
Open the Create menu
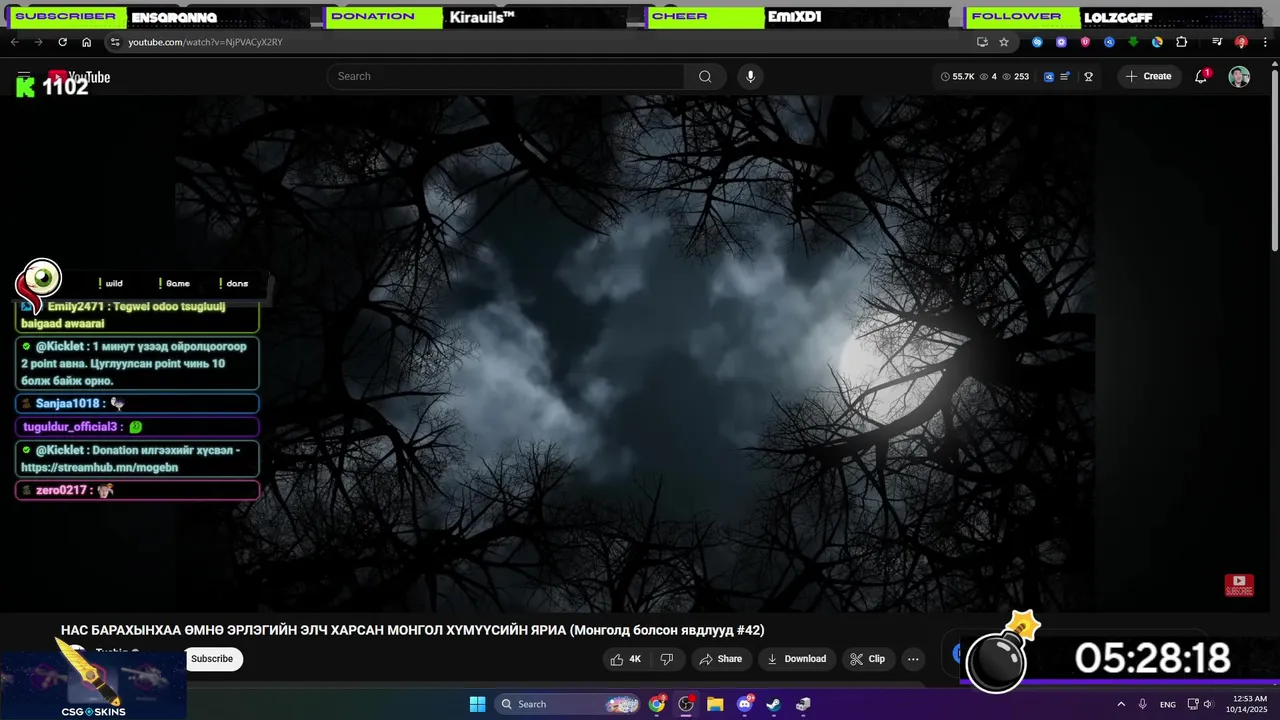click(x=1149, y=76)
